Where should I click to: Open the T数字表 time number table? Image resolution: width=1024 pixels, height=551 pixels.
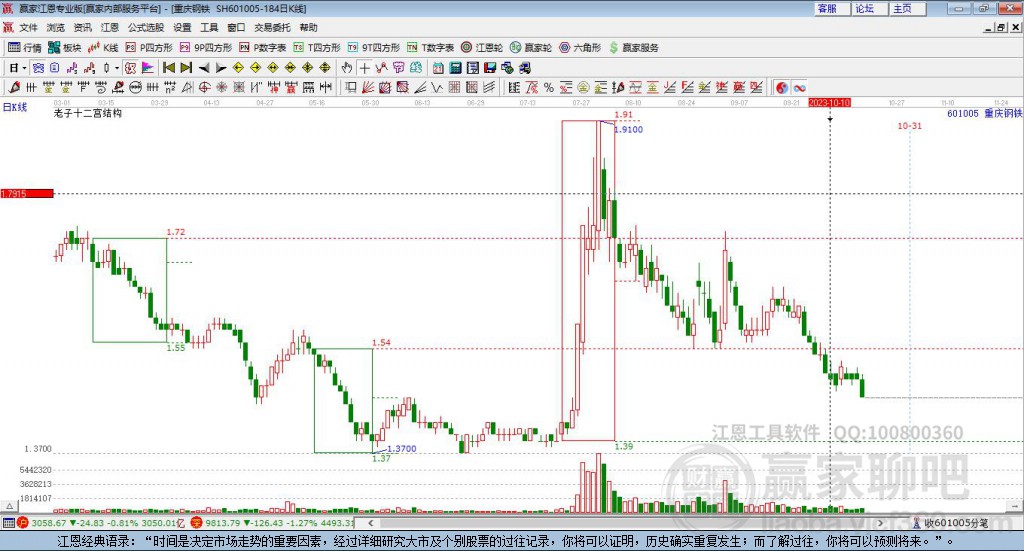(430, 48)
